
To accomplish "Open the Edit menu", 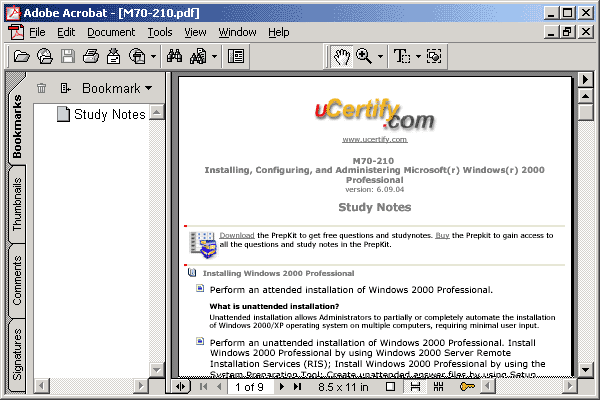I will click(66, 33).
